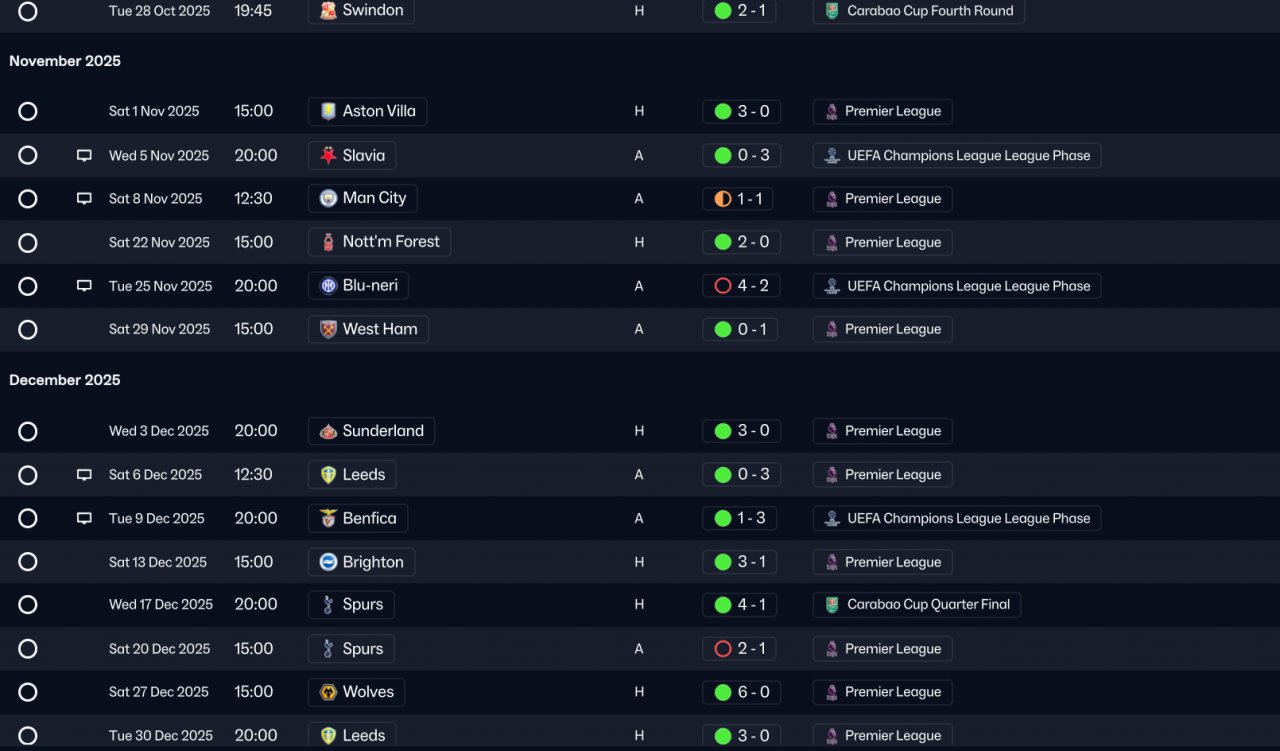This screenshot has height=751, width=1280.
Task: Select the radio circle for Nott'm Forest match
Action: pos(28,242)
